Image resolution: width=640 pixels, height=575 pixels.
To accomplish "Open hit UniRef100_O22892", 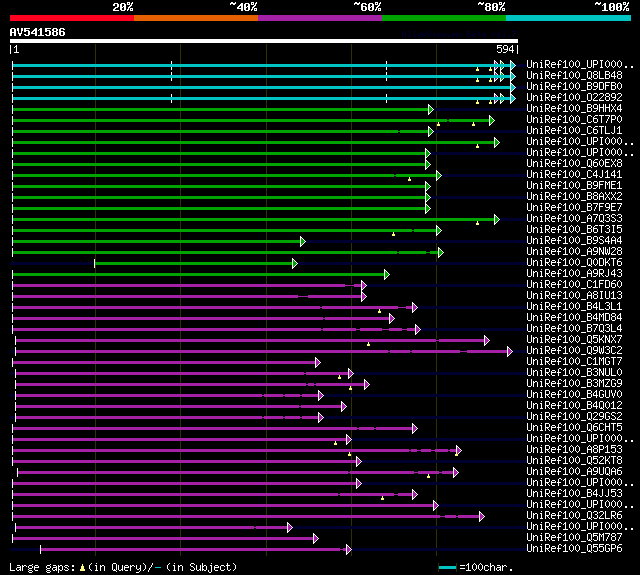I will (x=574, y=98).
